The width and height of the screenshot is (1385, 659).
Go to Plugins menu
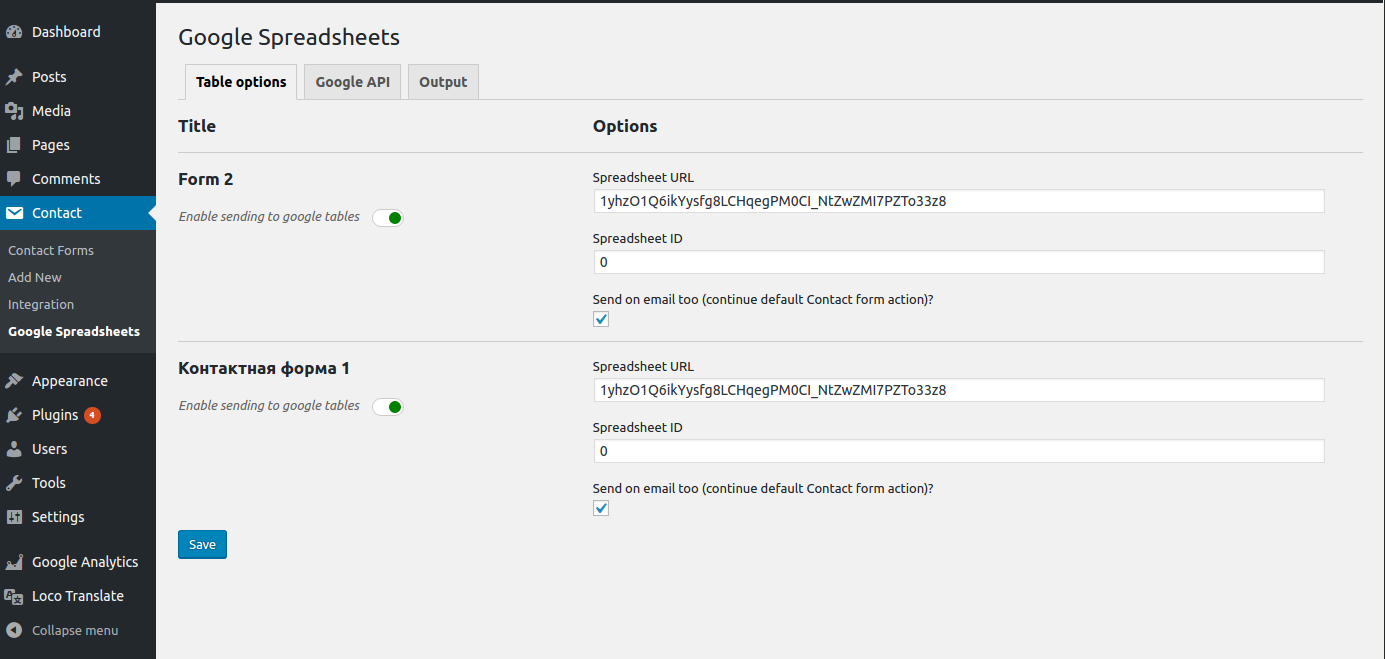click(x=78, y=415)
